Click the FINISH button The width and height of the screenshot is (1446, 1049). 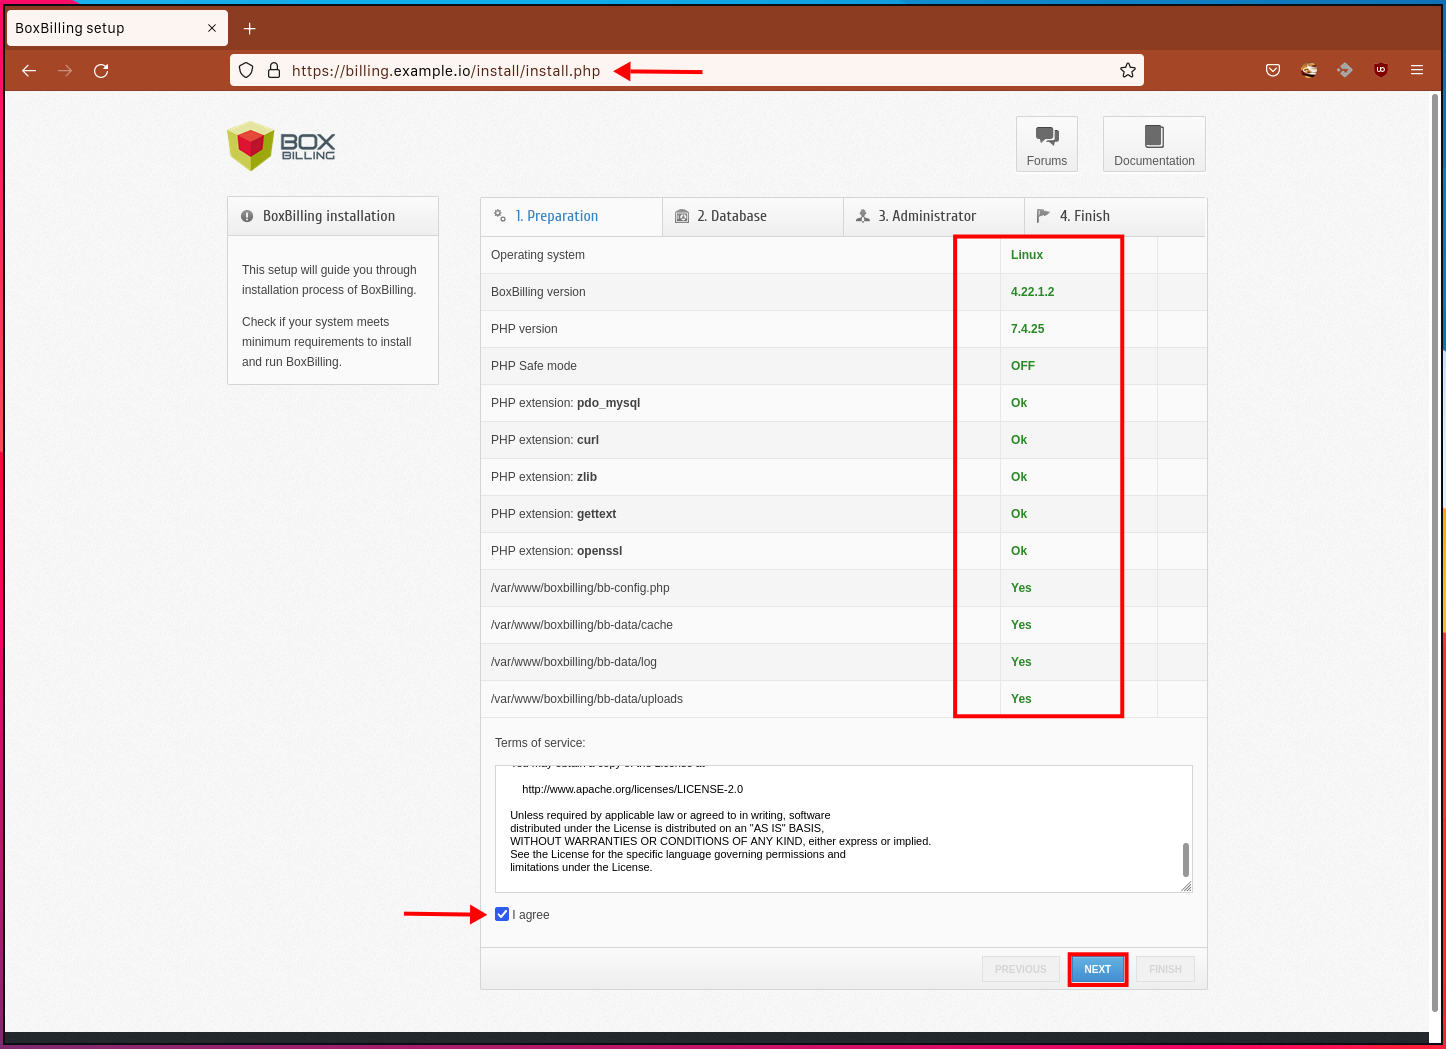[x=1165, y=969]
